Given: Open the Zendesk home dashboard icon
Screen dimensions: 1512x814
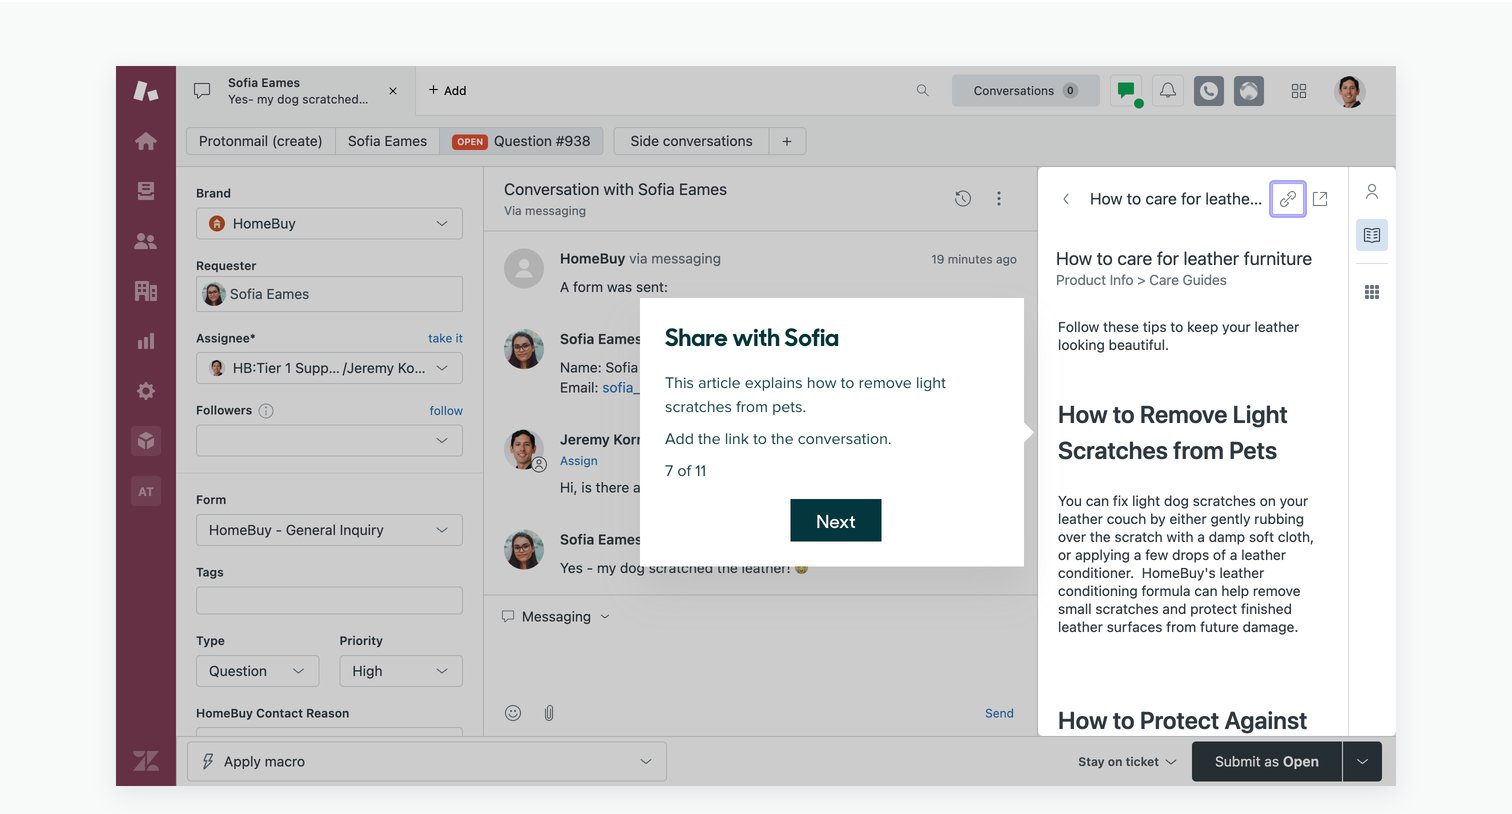Looking at the screenshot, I should (146, 141).
